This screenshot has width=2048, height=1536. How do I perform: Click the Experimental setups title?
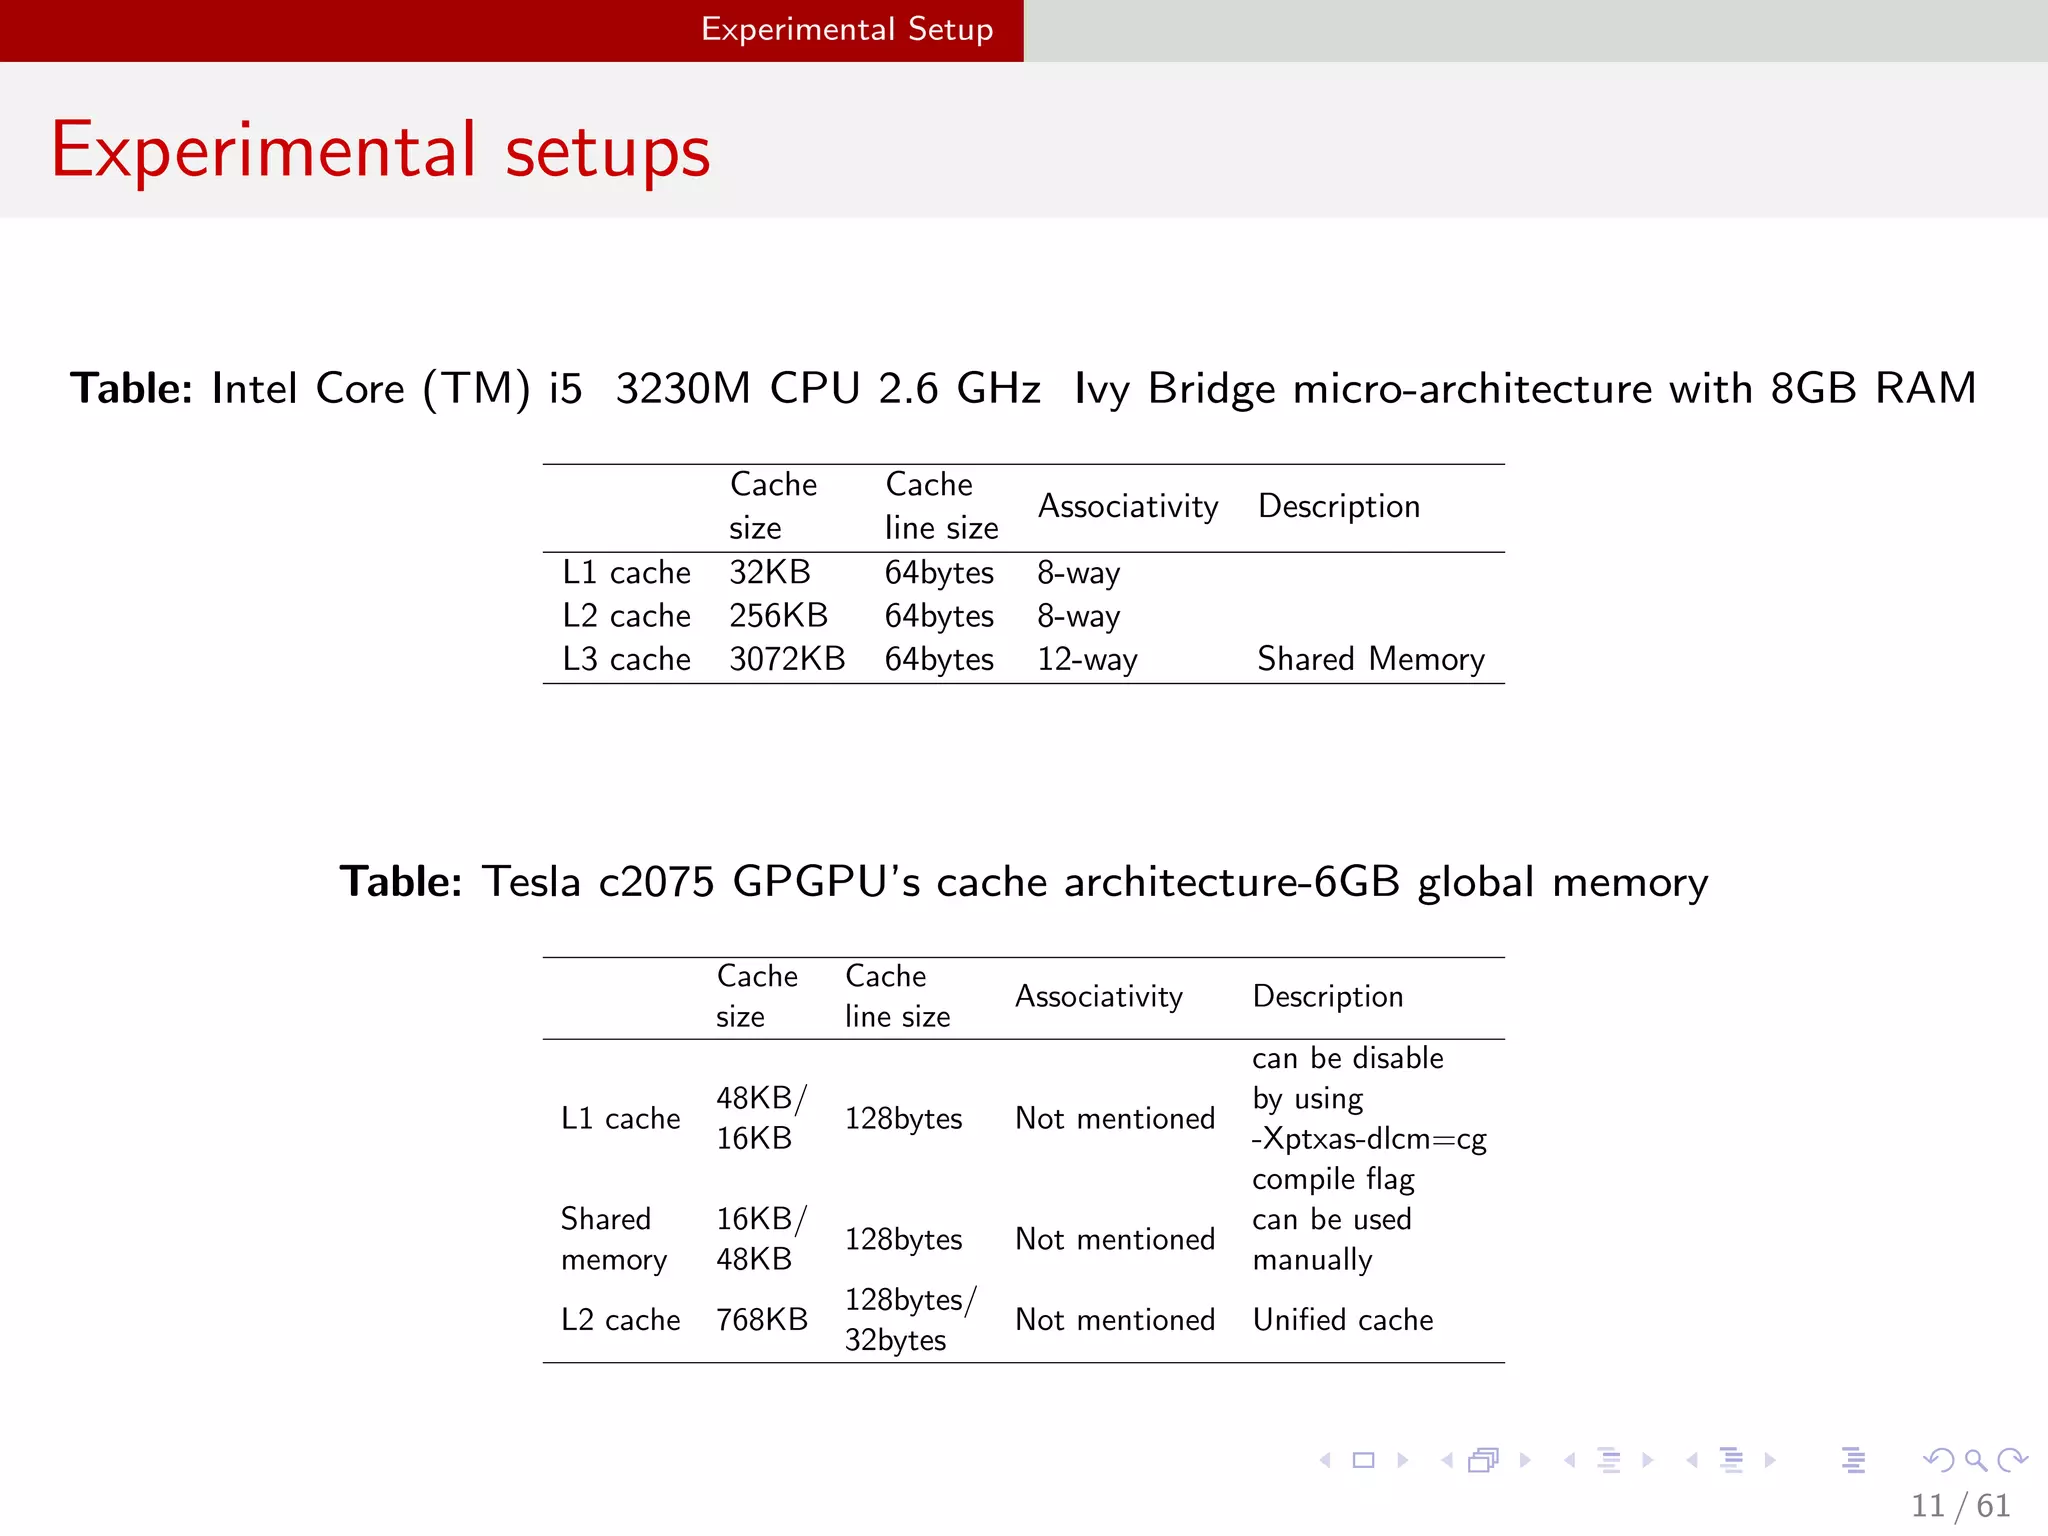point(381,150)
